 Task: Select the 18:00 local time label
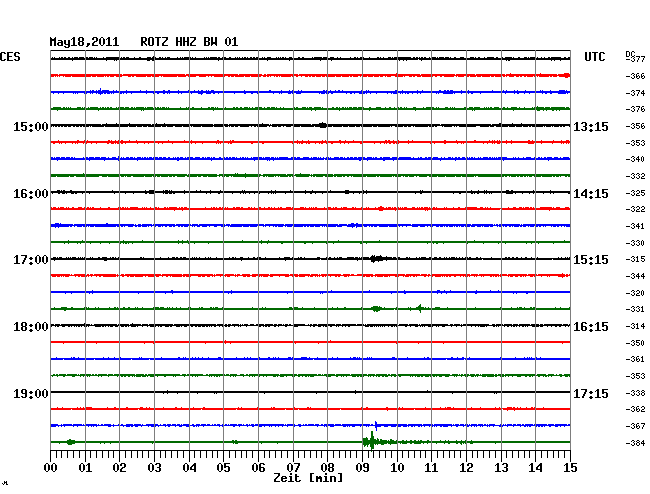pos(31,327)
